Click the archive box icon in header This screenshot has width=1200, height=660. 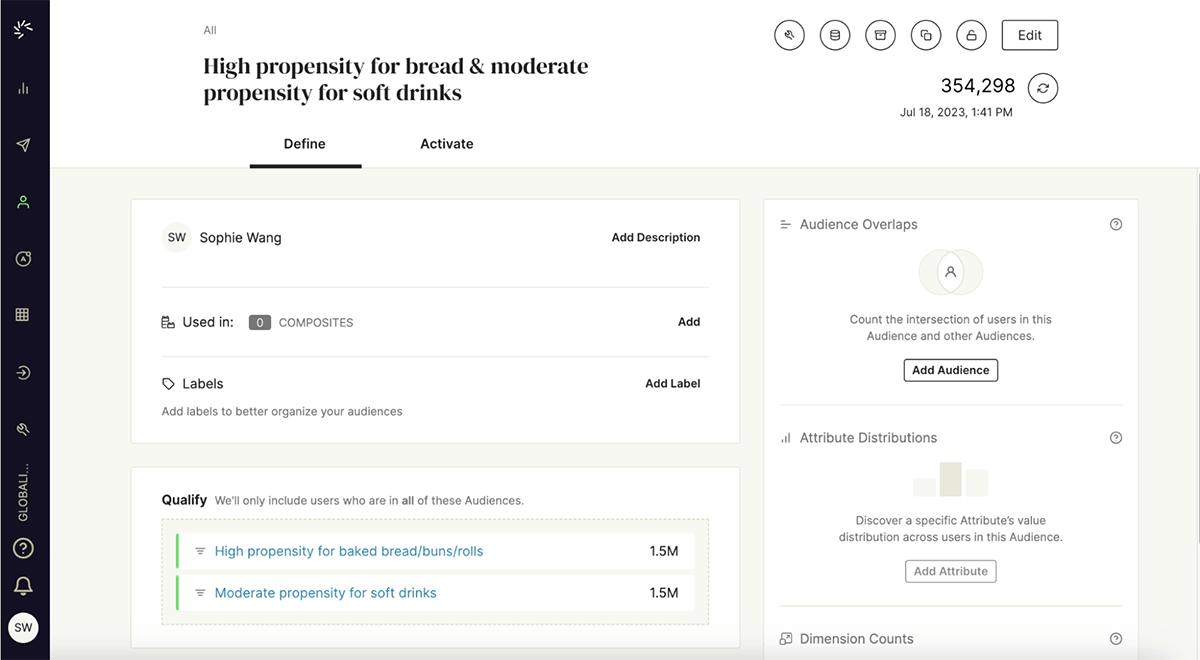click(x=880, y=36)
